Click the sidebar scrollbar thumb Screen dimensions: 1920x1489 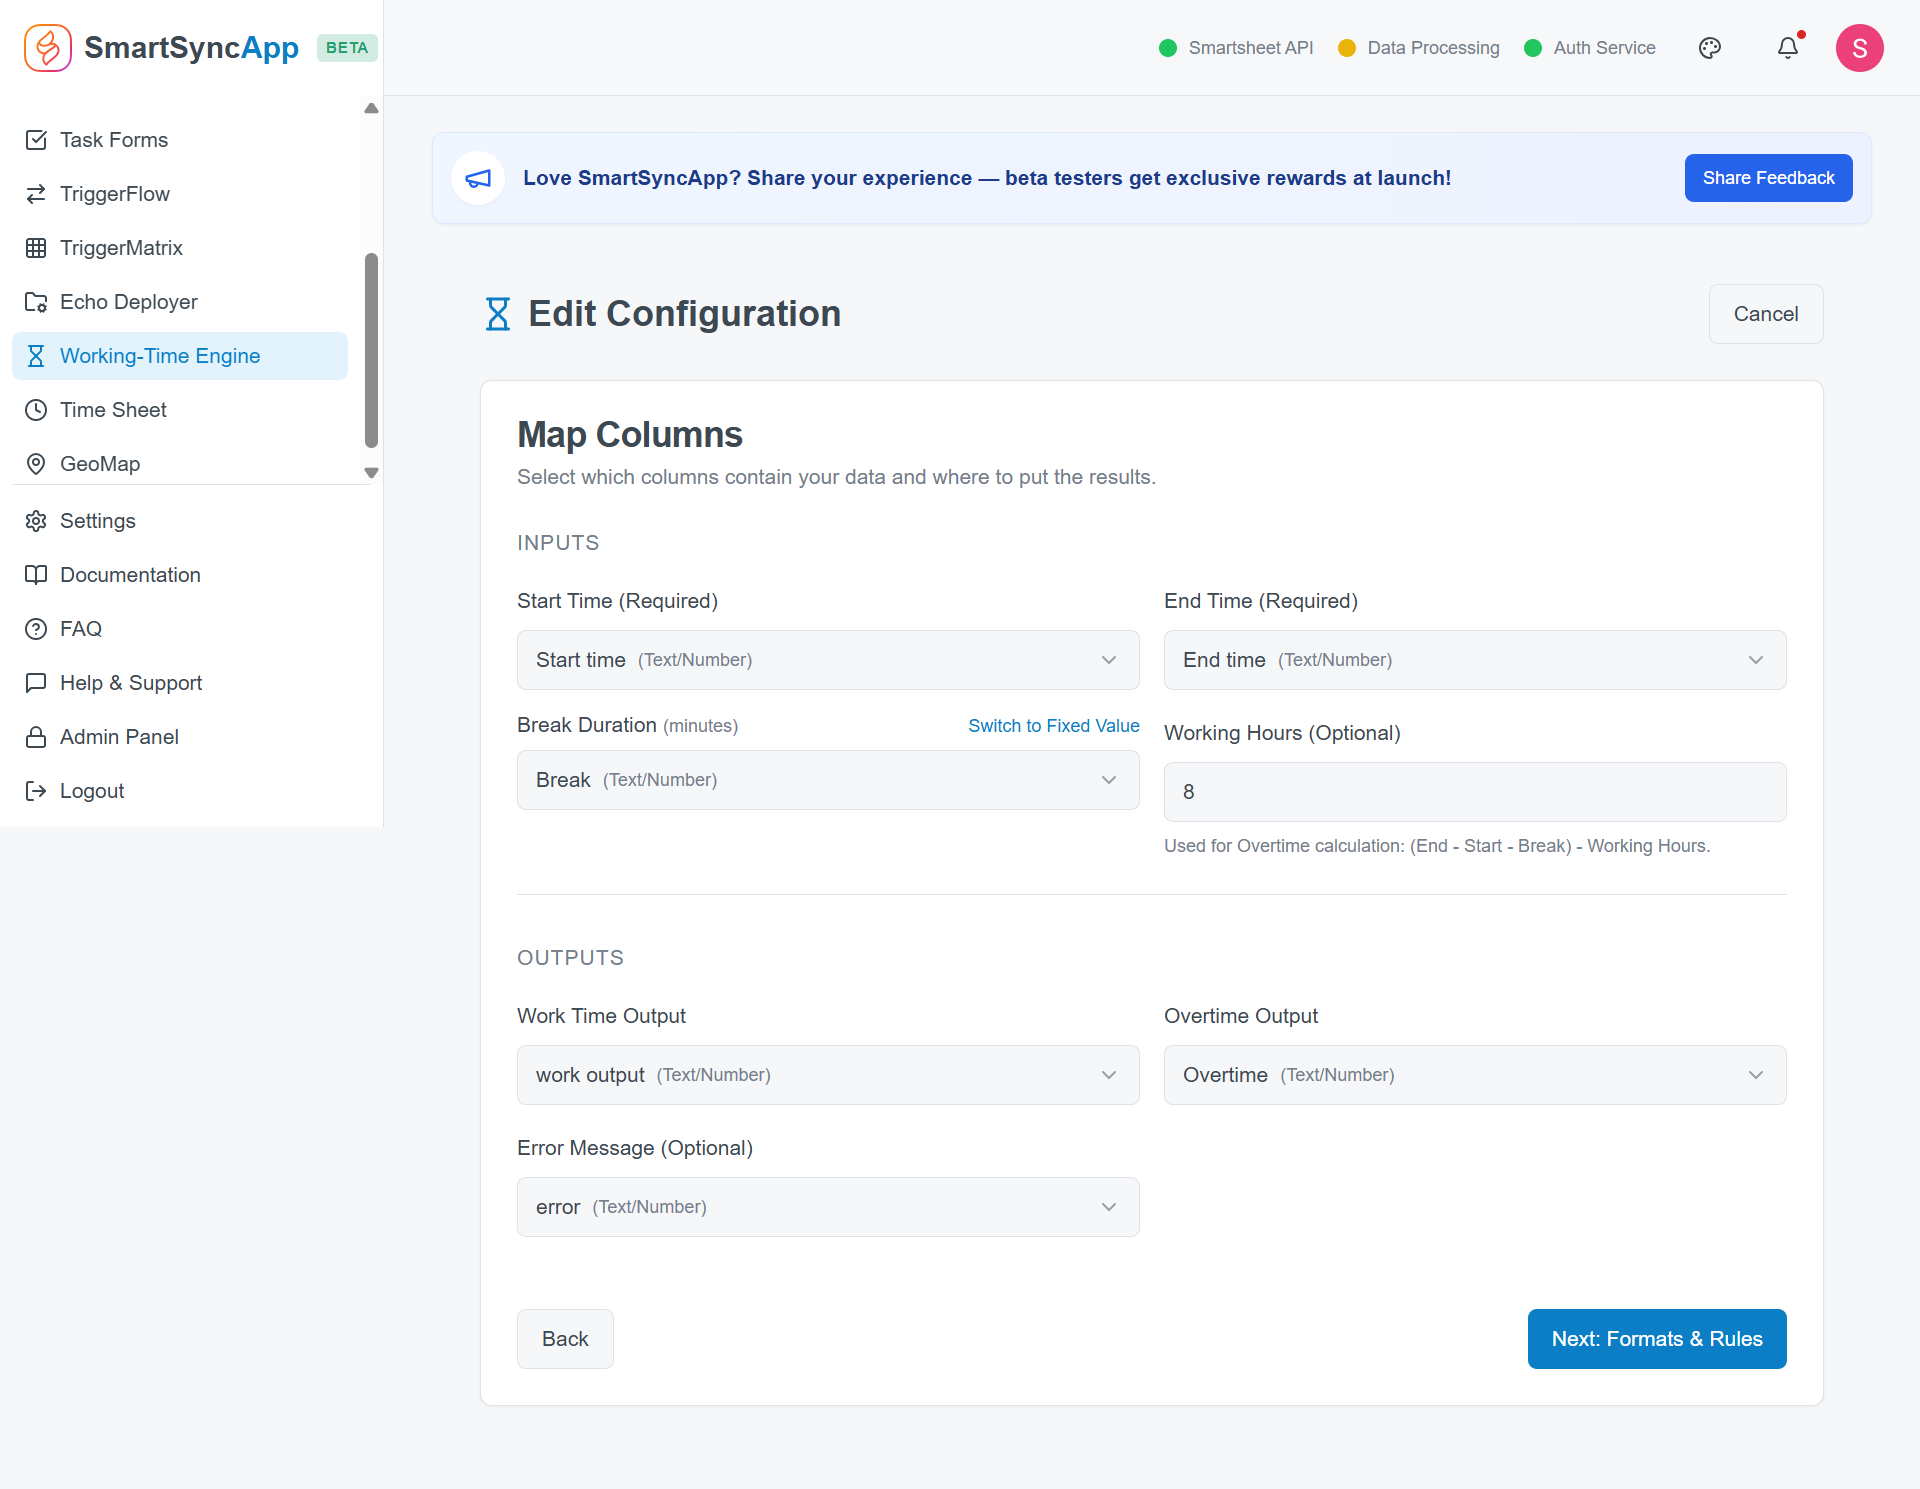tap(372, 350)
